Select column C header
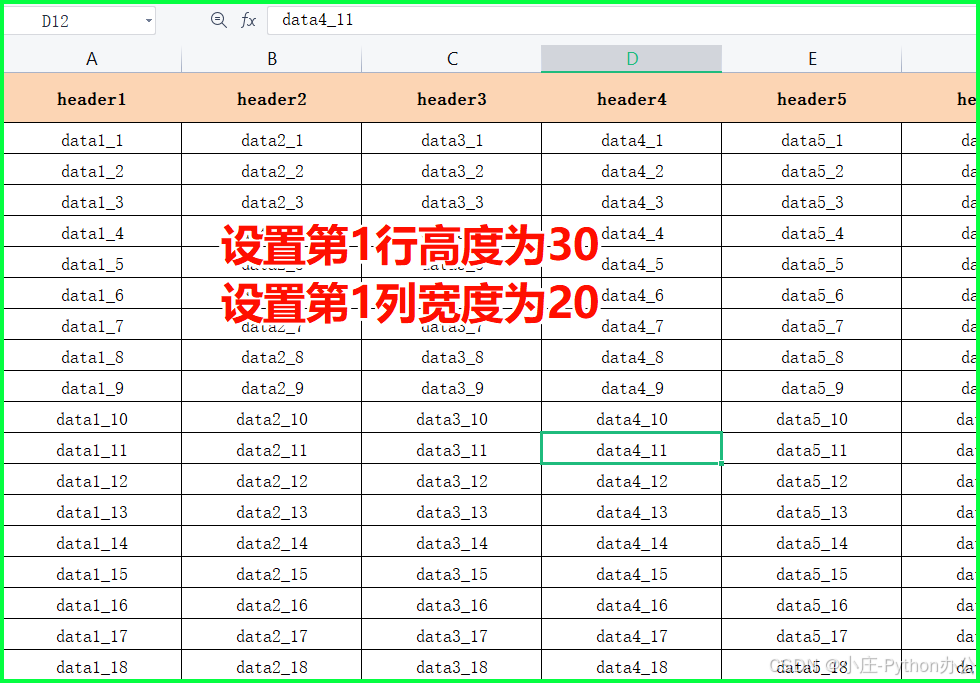Screen dimensions: 980x683 452,59
